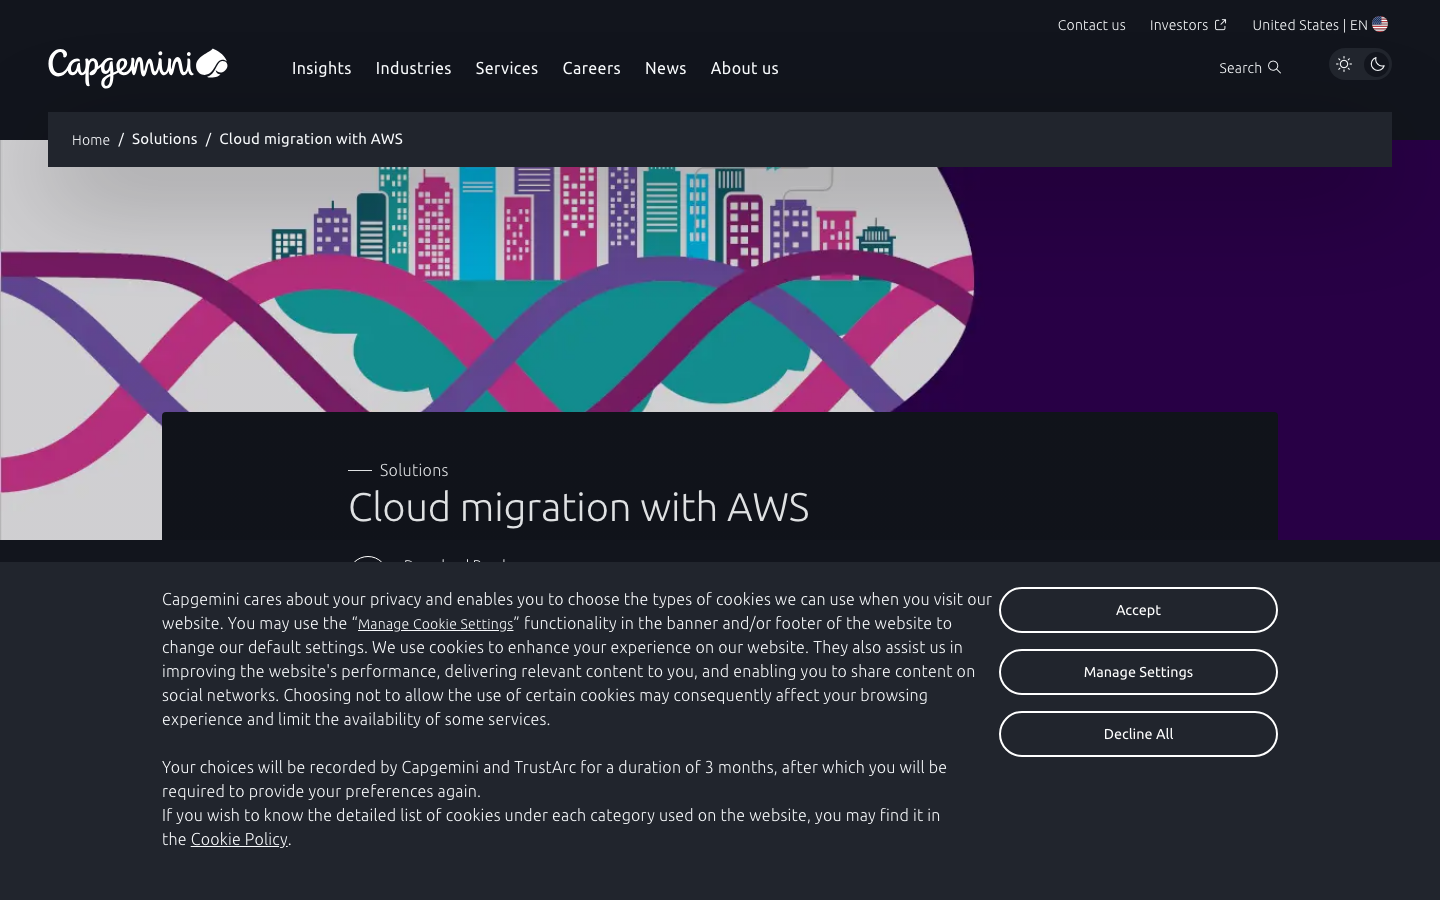Open the Cookie Policy link
This screenshot has width=1440, height=900.
pos(239,839)
